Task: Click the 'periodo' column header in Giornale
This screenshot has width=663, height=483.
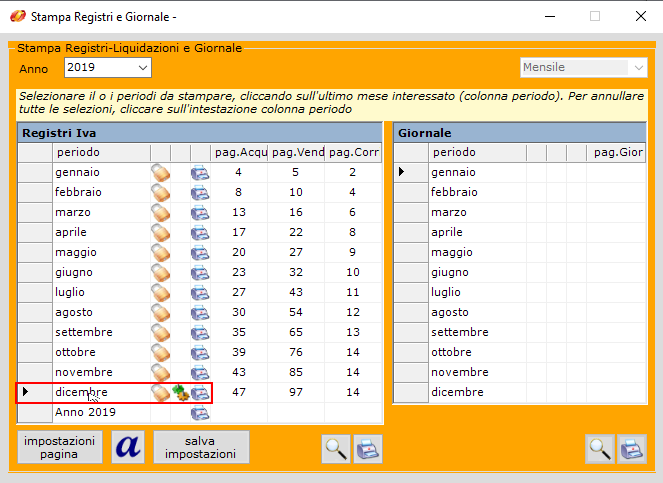Action: [455, 152]
